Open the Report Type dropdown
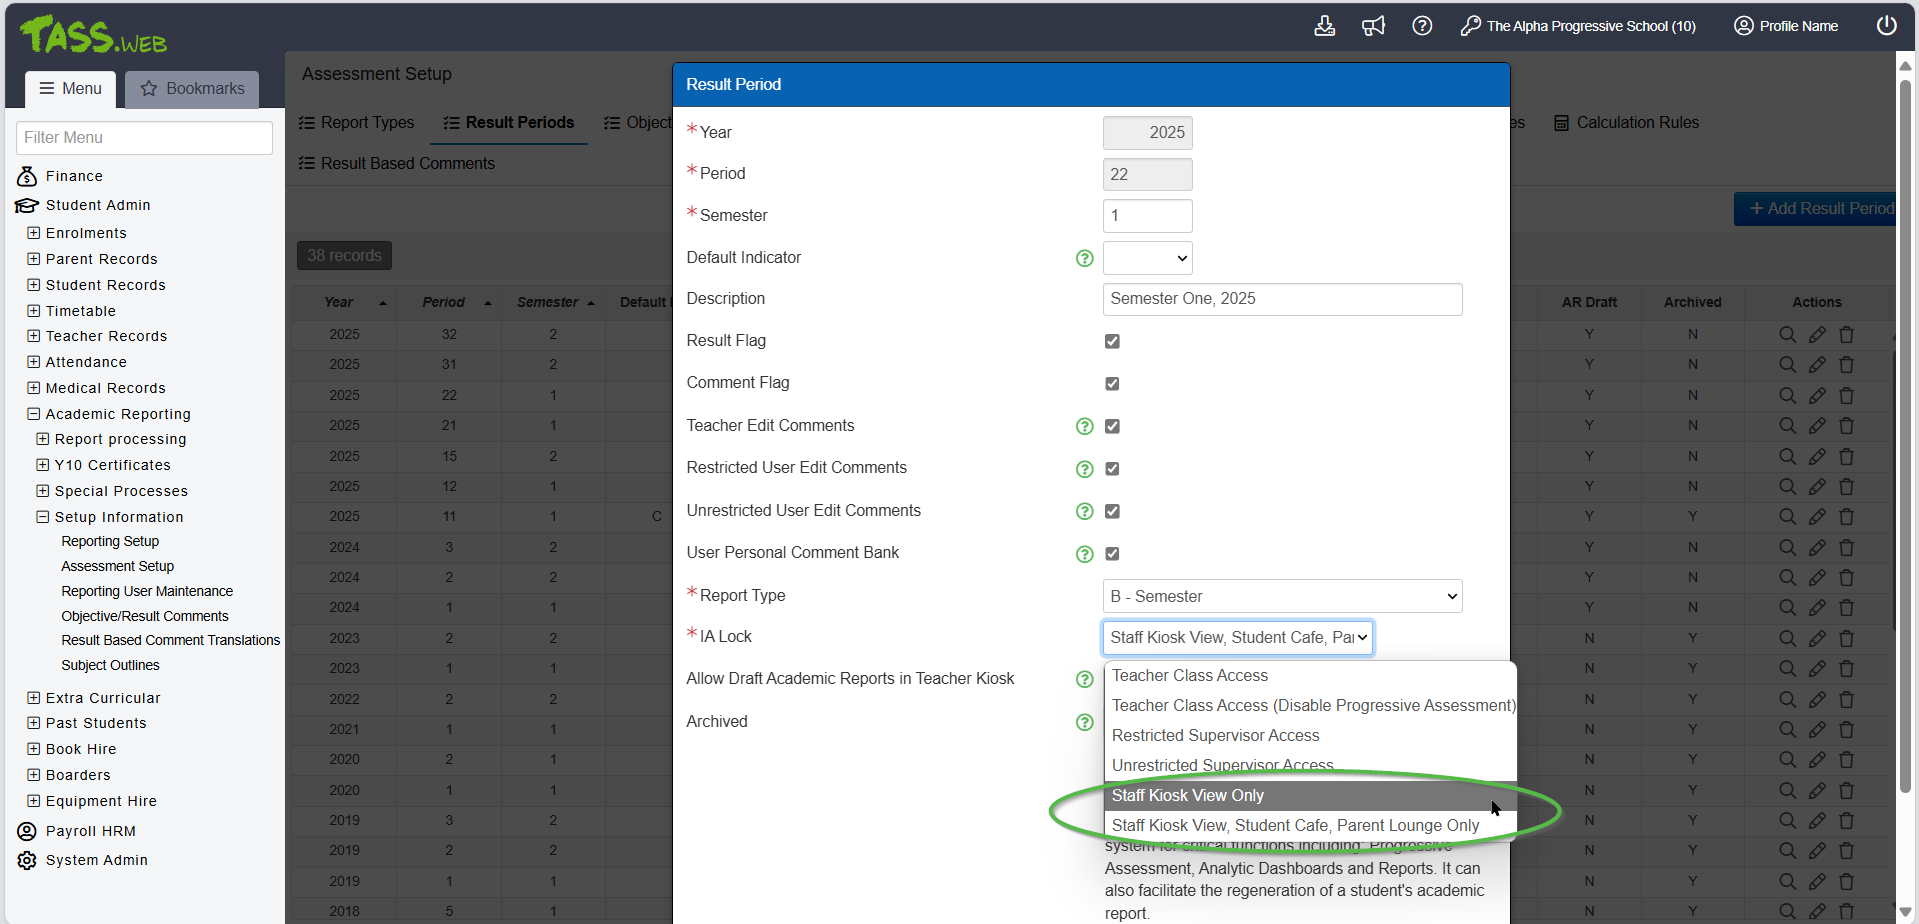This screenshot has height=924, width=1919. pos(1282,597)
